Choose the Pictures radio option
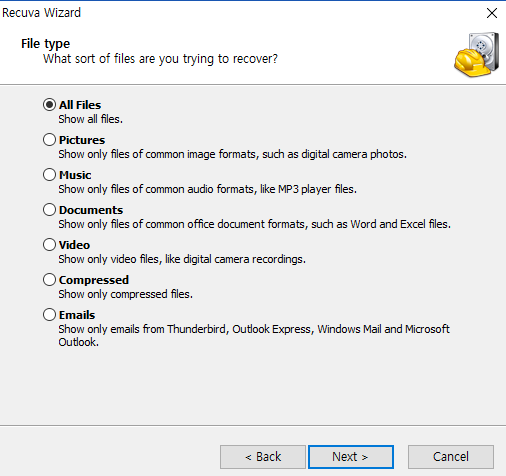Screen dimensions: 506x476 pos(49,140)
